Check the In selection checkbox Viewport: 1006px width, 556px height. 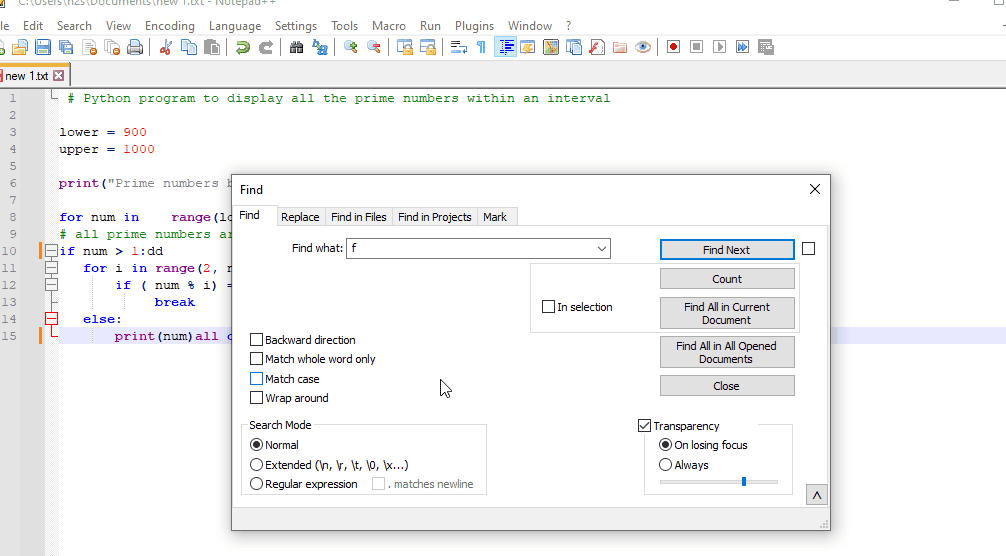548,307
